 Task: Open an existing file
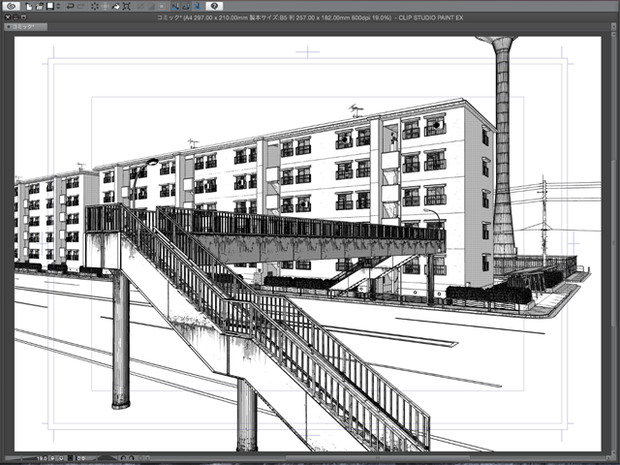(x=39, y=6)
